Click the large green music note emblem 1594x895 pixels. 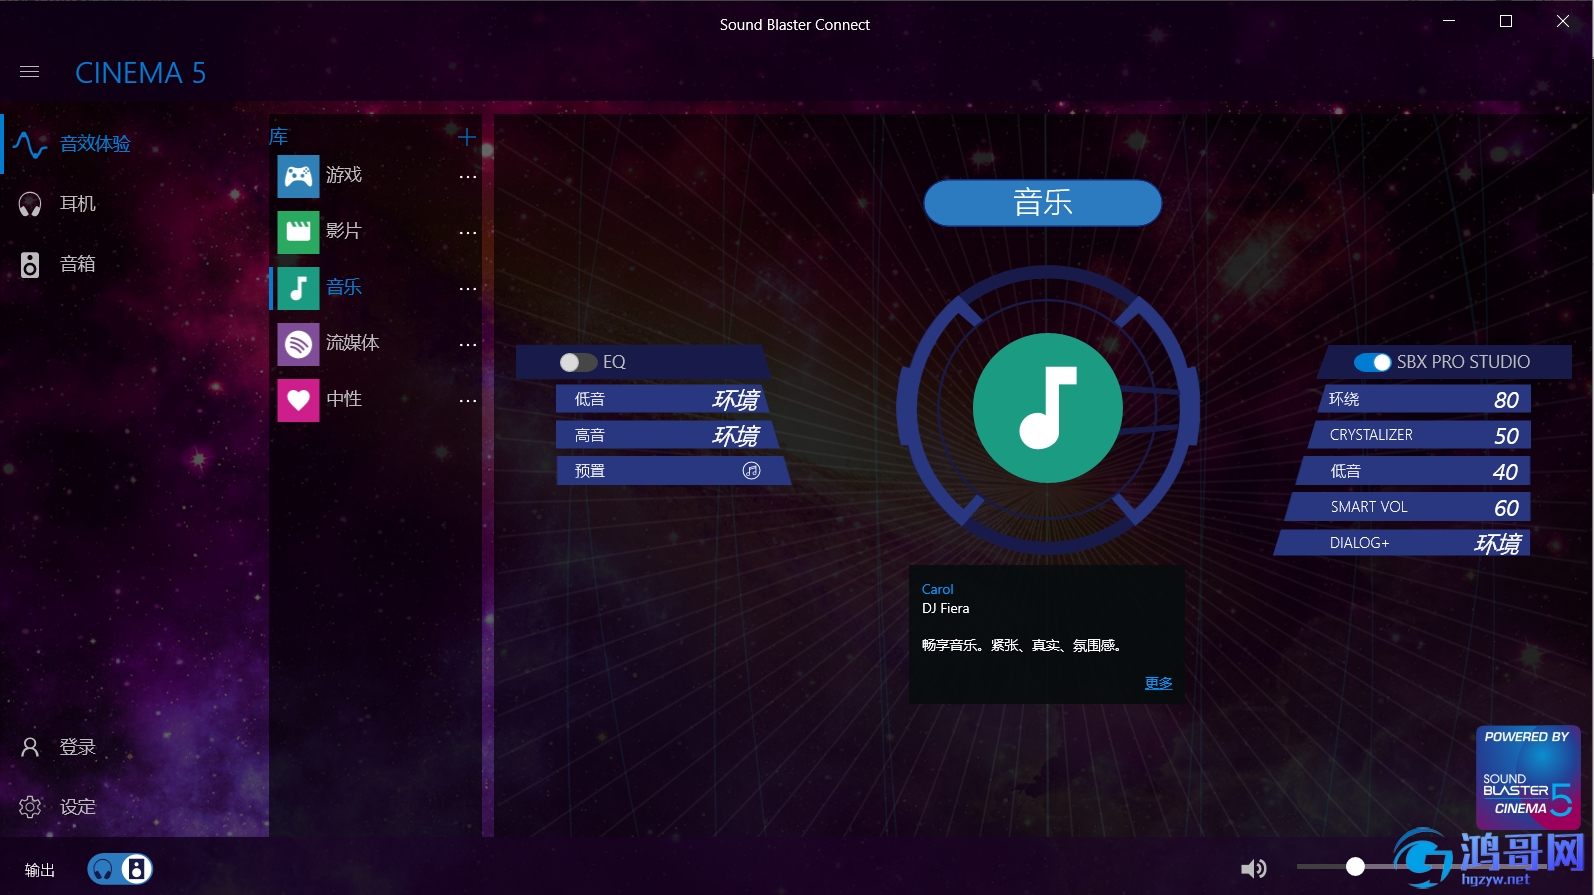pyautogui.click(x=1047, y=408)
